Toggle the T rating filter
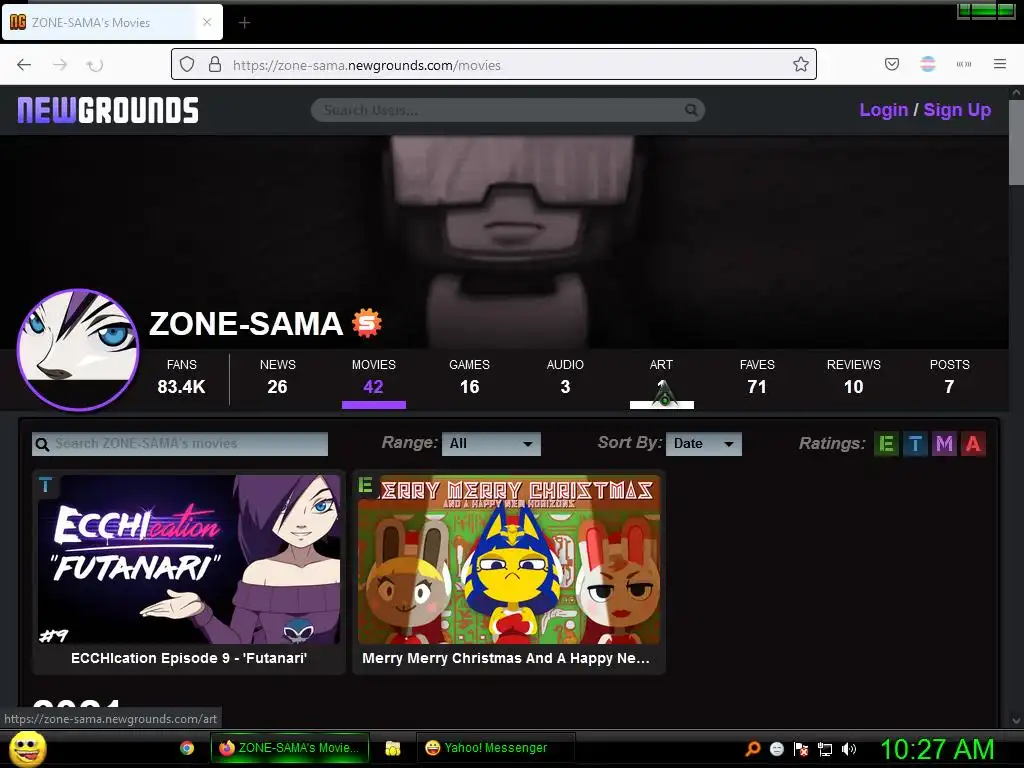This screenshot has height=768, width=1024. pos(915,444)
